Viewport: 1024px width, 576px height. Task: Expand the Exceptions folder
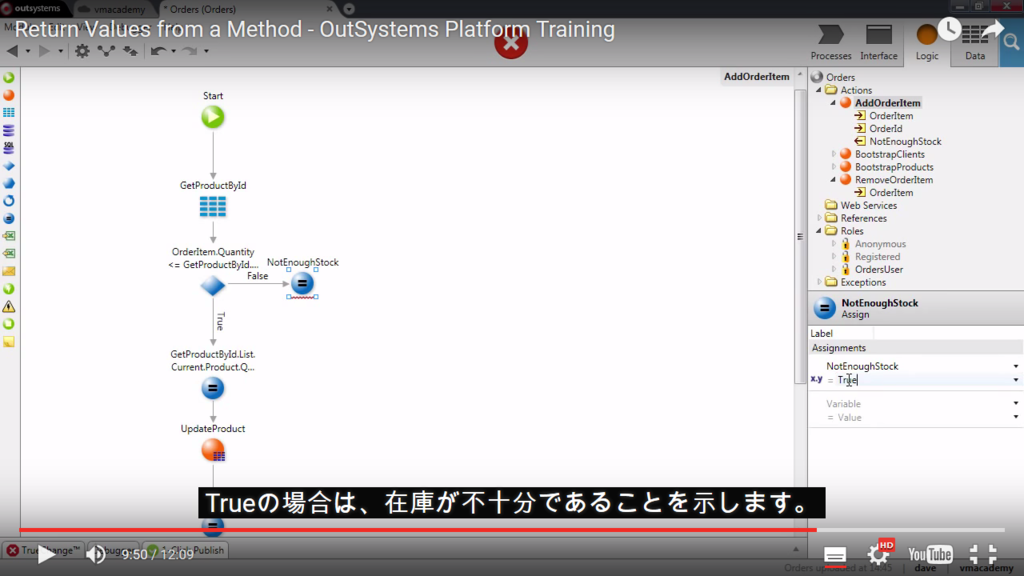pos(819,282)
